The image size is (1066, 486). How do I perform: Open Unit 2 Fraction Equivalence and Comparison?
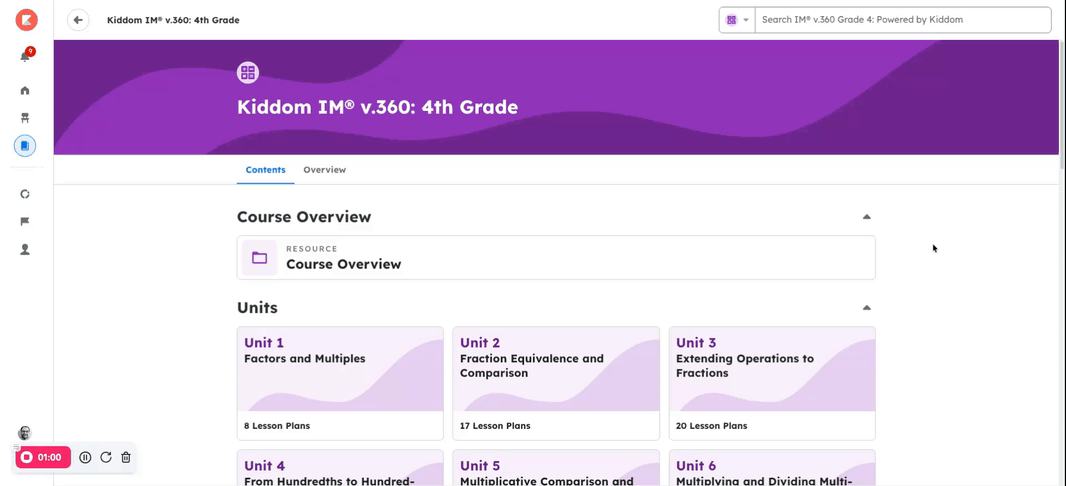tap(556, 383)
